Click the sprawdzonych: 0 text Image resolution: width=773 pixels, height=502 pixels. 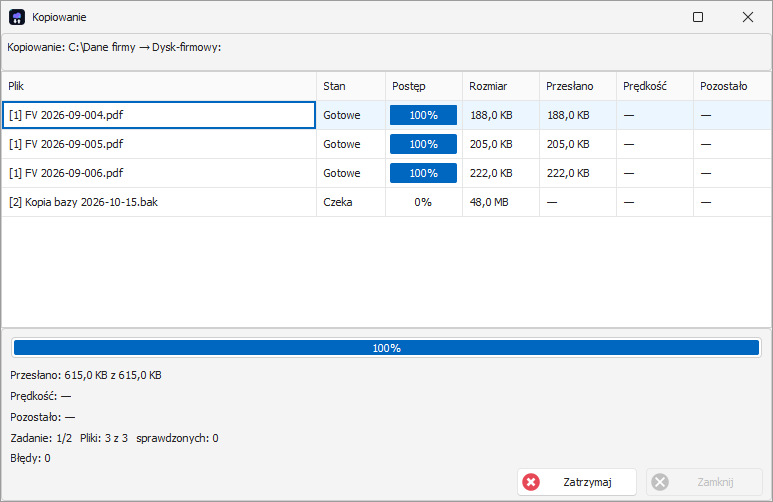177,438
